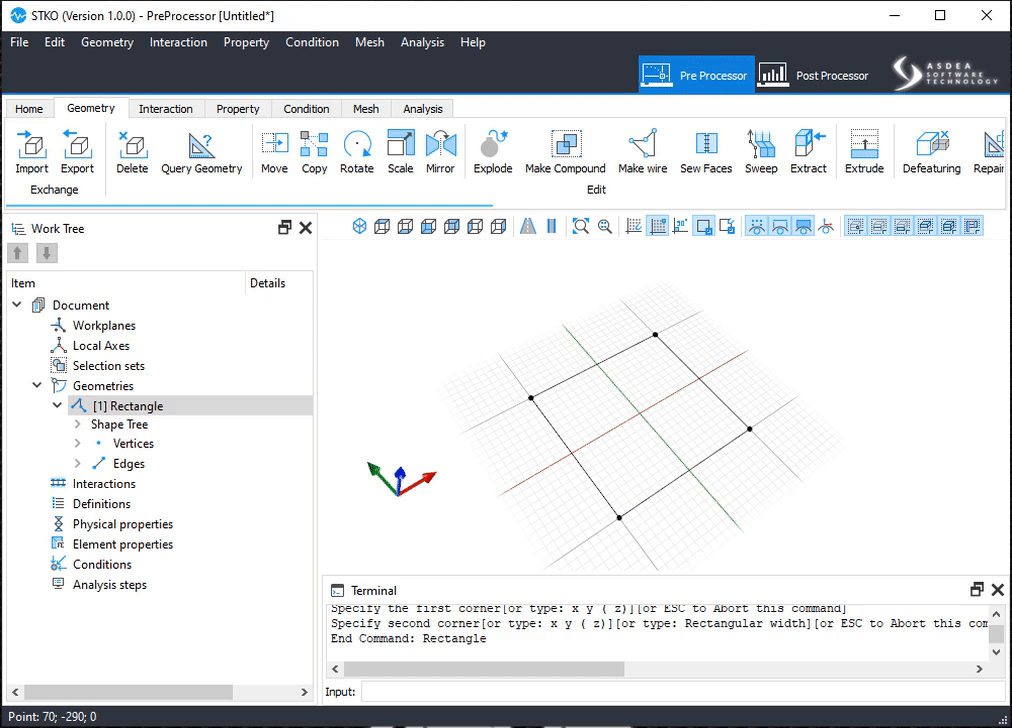Collapse the [1] Rectangle node
Viewport: 1012px width, 728px height.
[57, 405]
